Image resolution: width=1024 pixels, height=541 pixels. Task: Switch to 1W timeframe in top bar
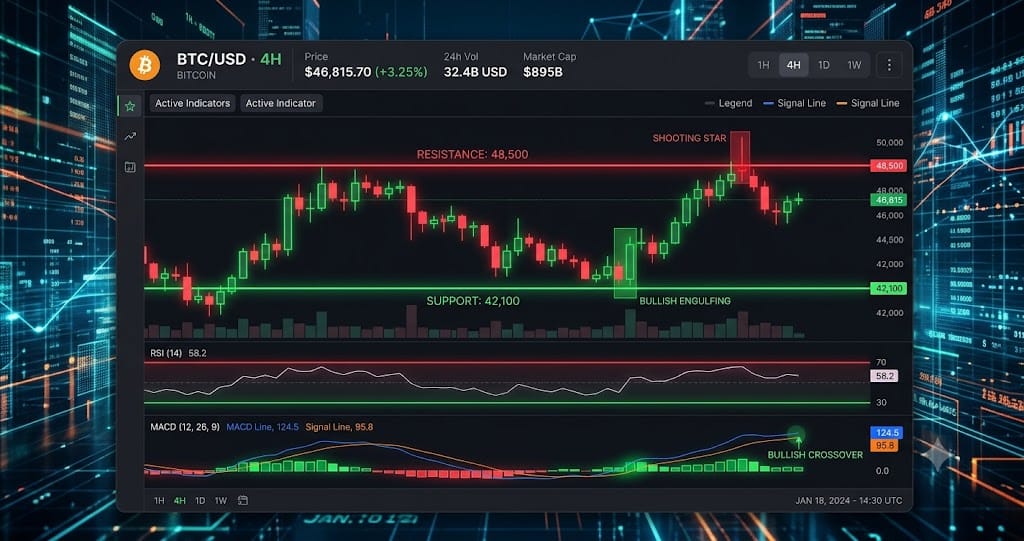(854, 65)
